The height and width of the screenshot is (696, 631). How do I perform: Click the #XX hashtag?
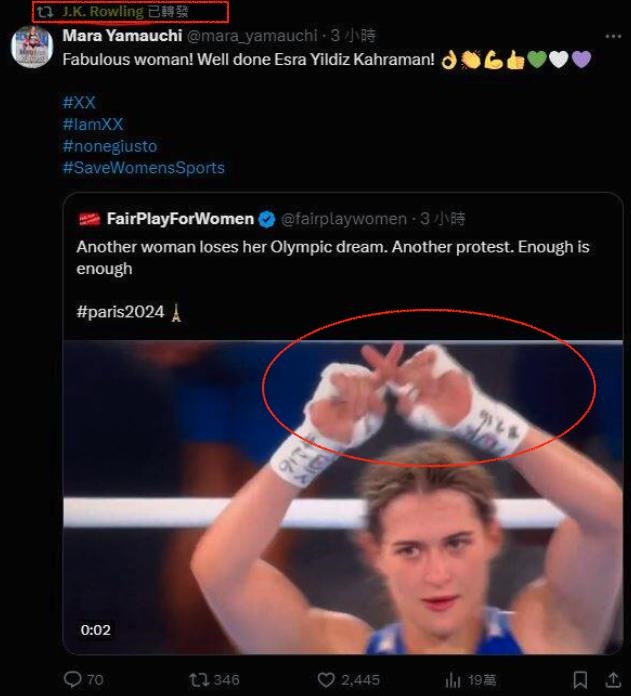tap(79, 102)
